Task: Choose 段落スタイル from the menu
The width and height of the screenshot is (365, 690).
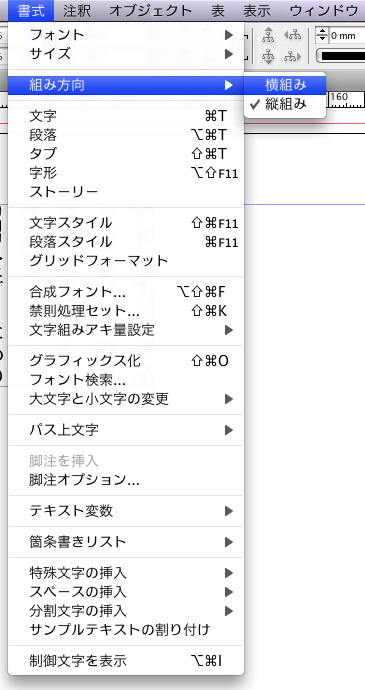Action: point(125,242)
